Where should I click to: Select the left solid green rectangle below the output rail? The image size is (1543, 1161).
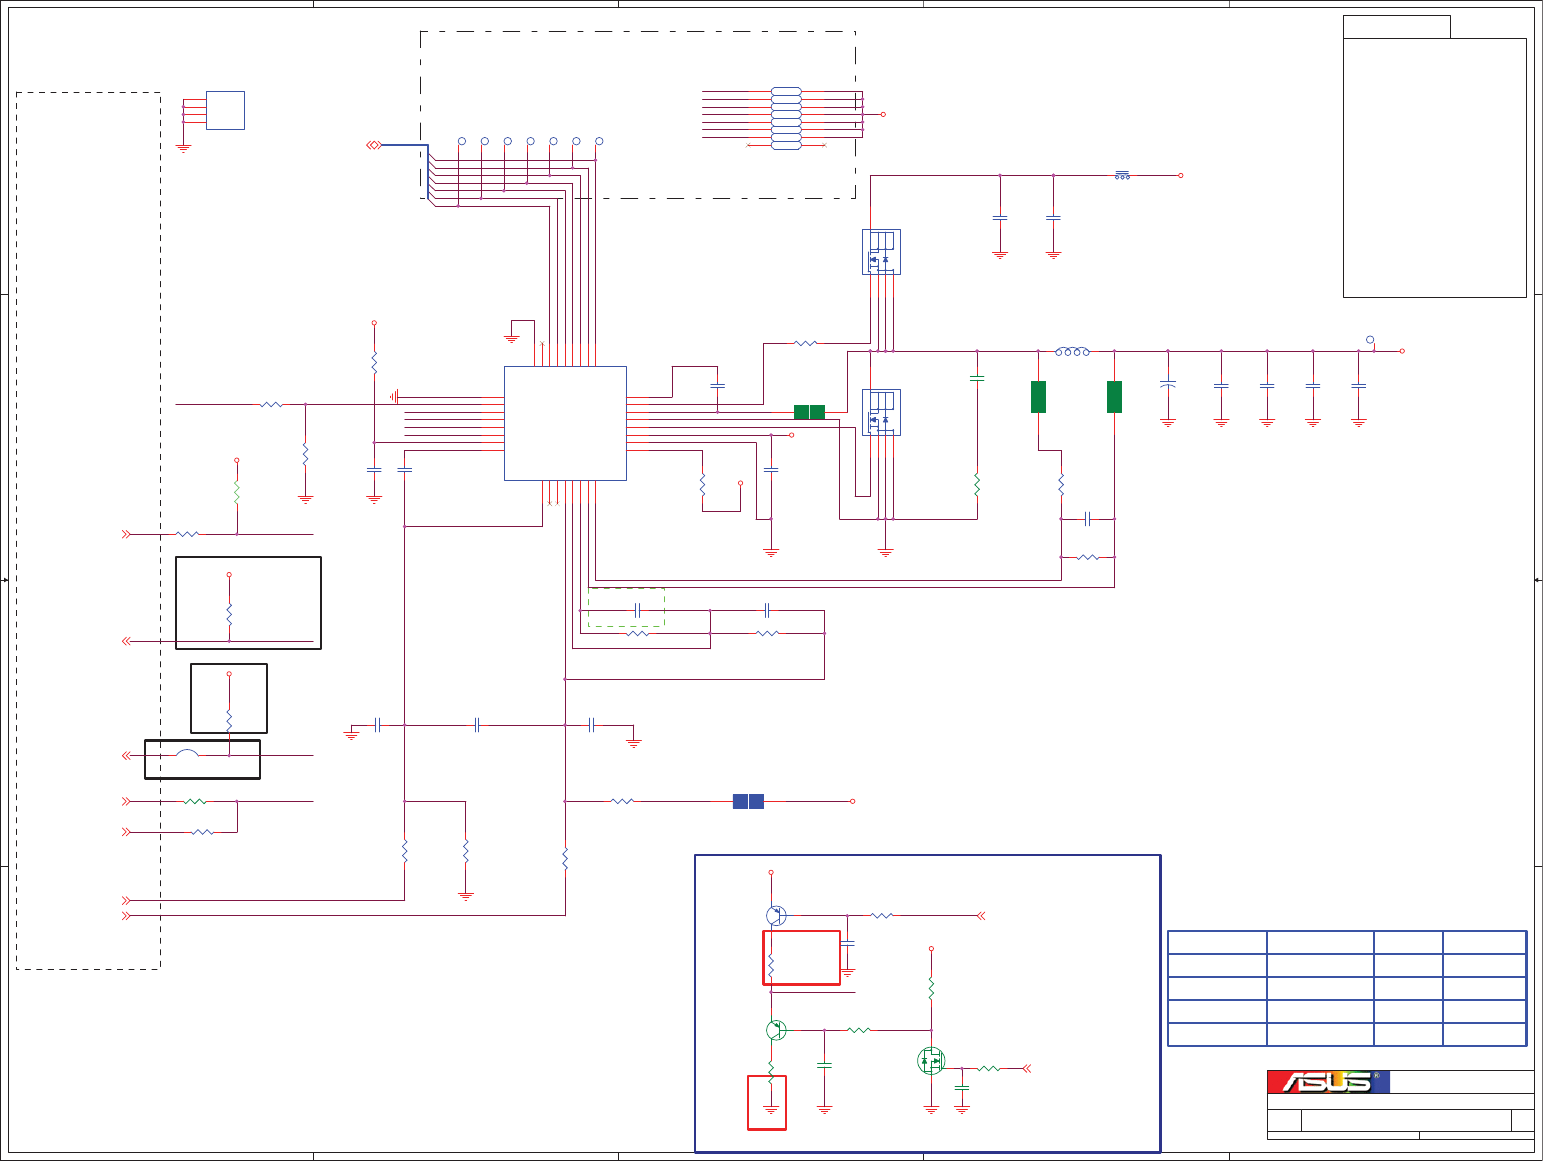[x=1038, y=397]
